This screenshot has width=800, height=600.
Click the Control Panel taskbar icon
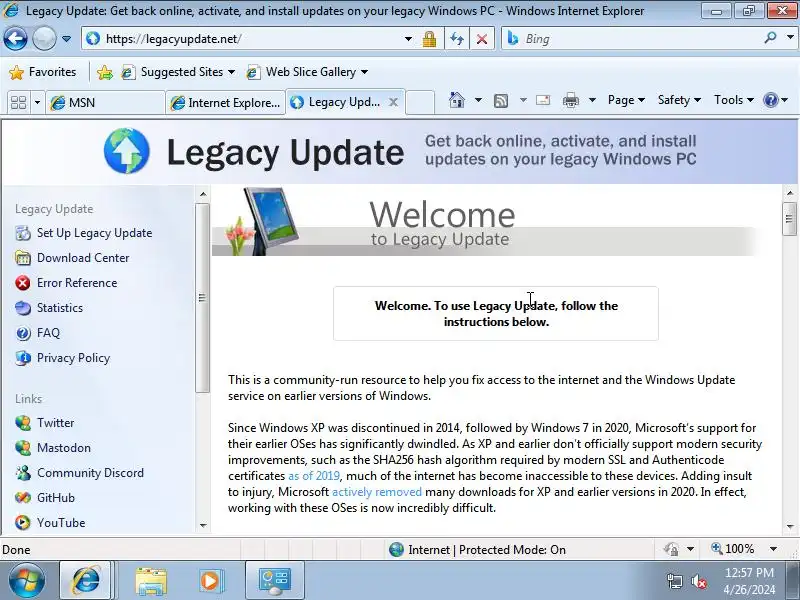pos(274,581)
